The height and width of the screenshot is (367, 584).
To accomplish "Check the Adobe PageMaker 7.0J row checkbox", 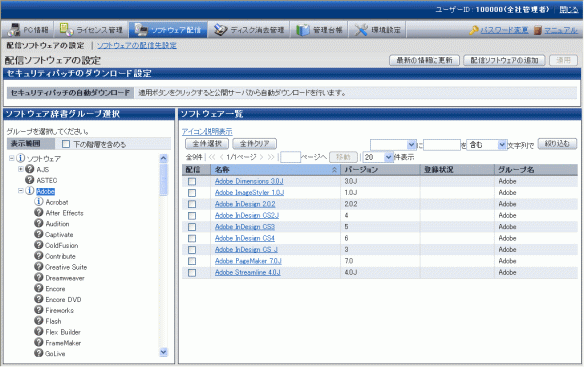I will [x=192, y=261].
